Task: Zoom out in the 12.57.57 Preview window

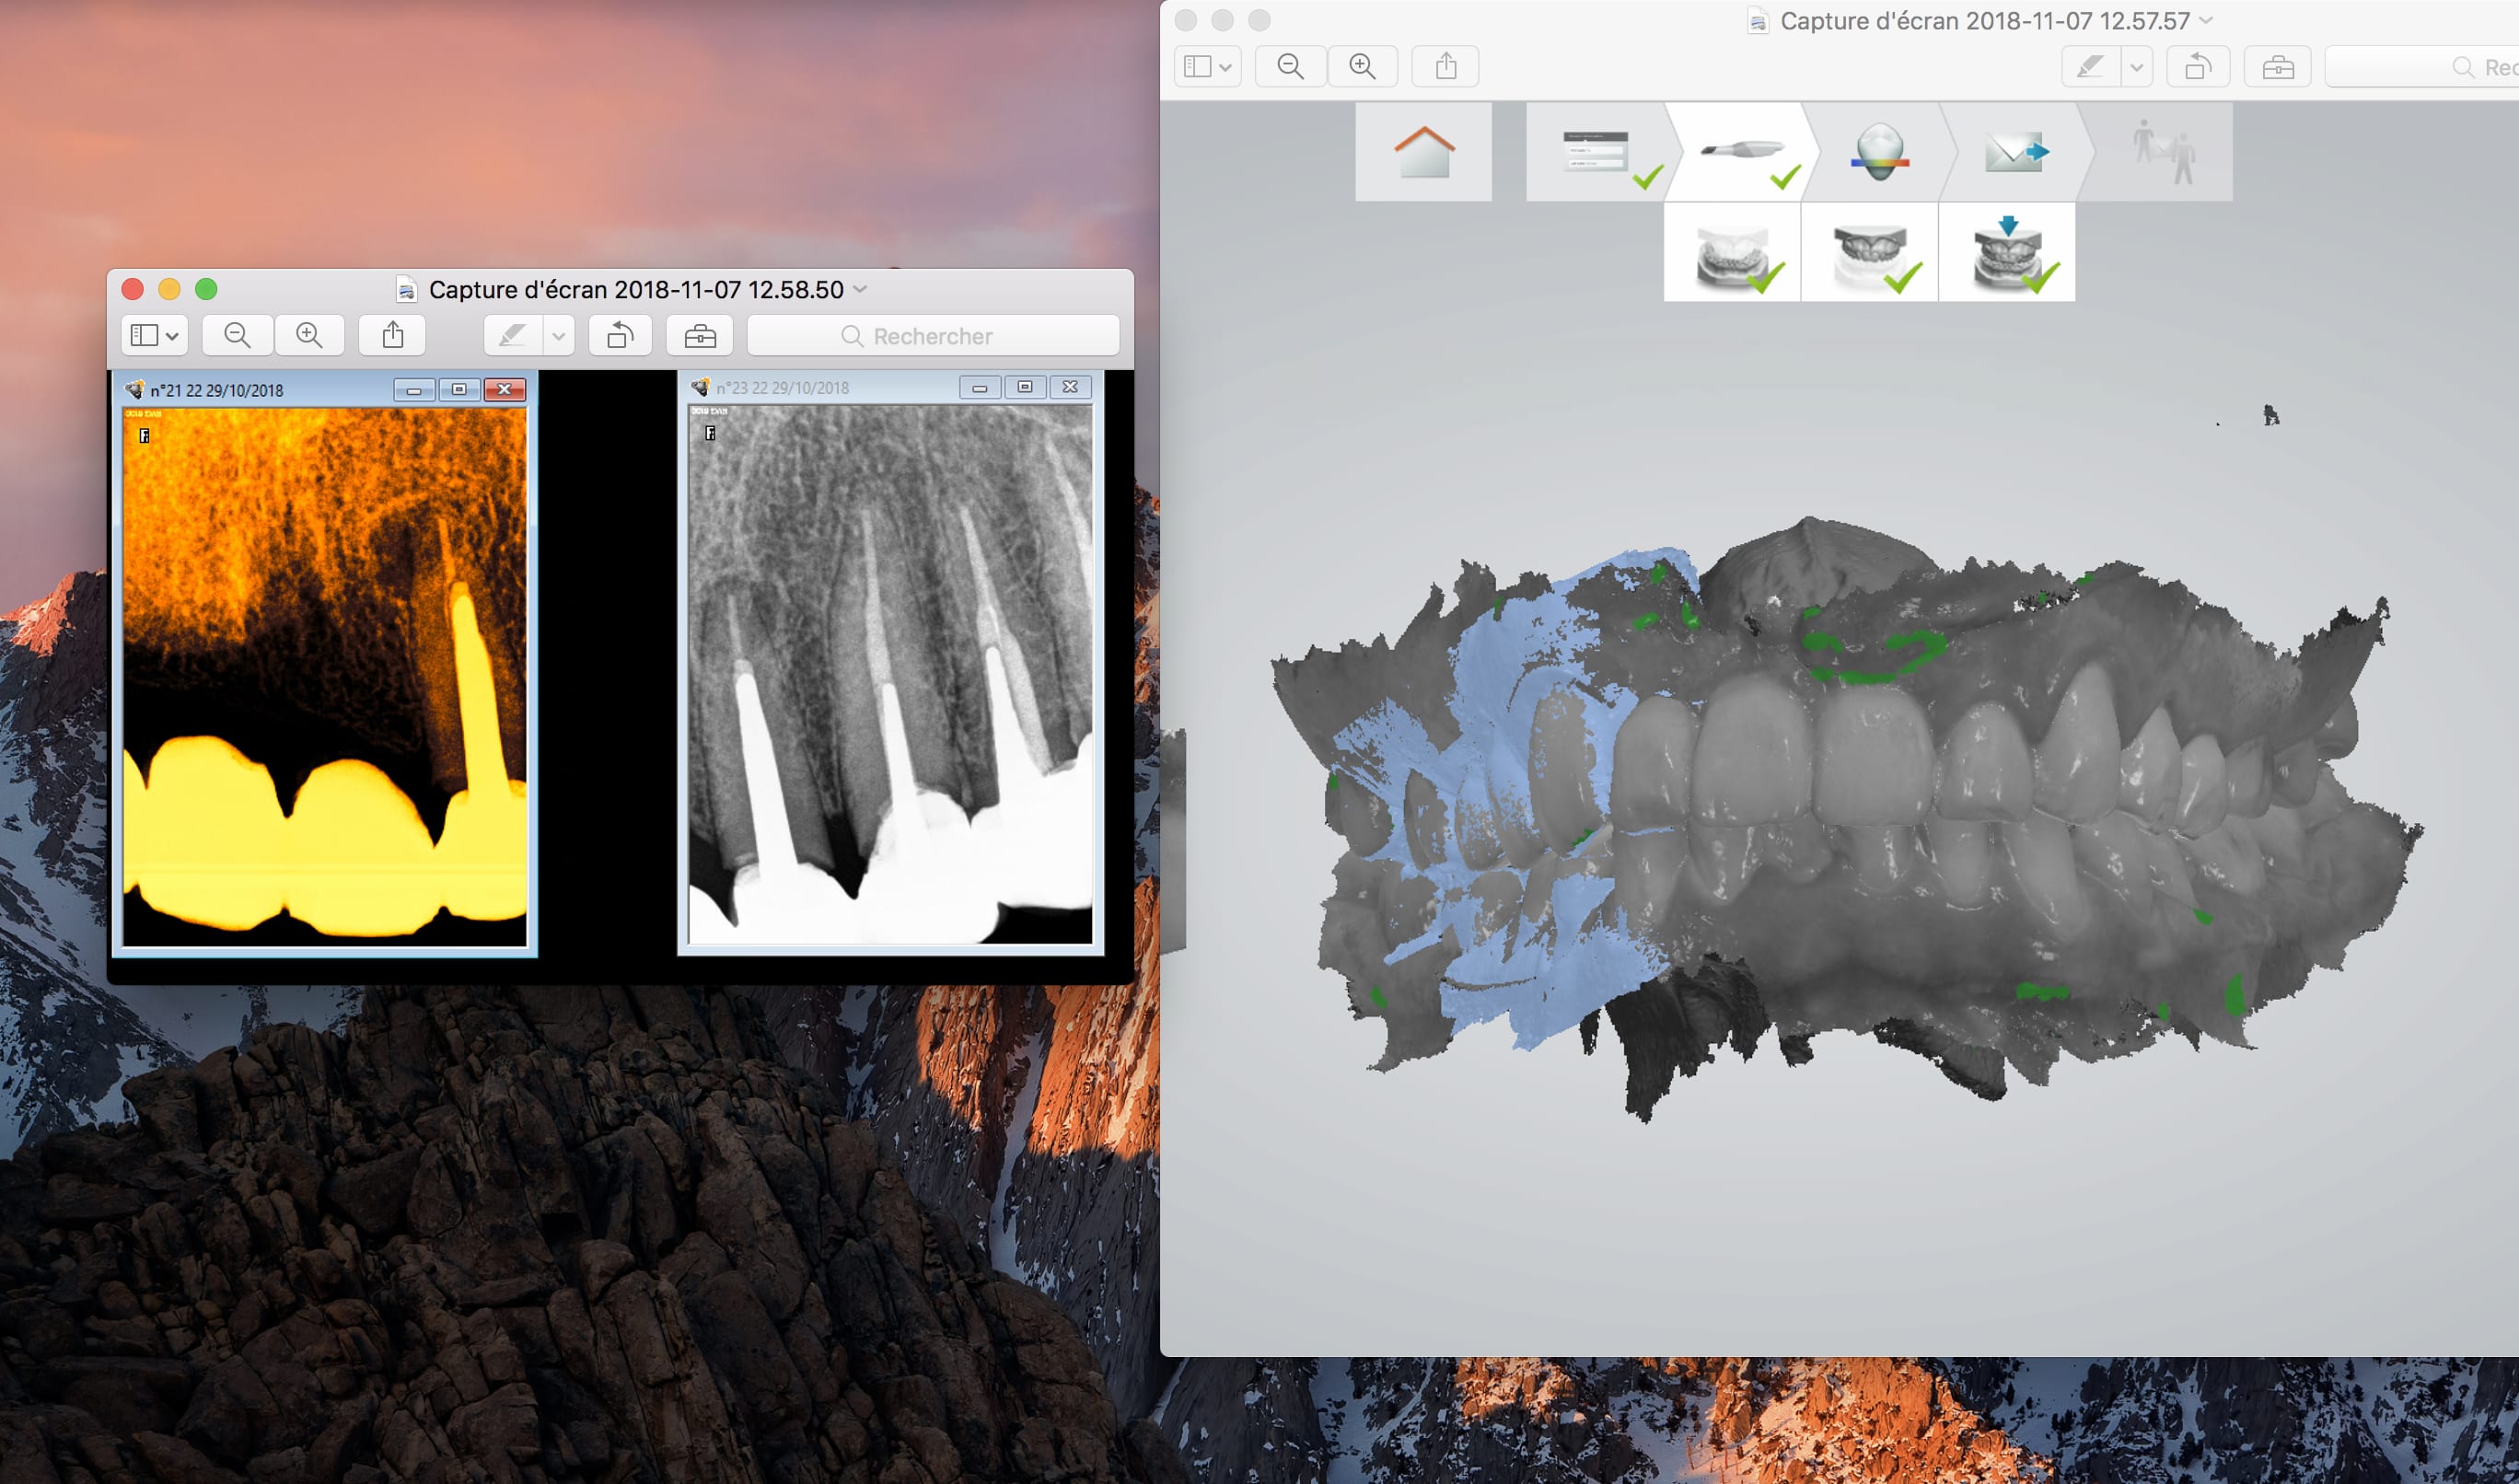Action: 1290,66
